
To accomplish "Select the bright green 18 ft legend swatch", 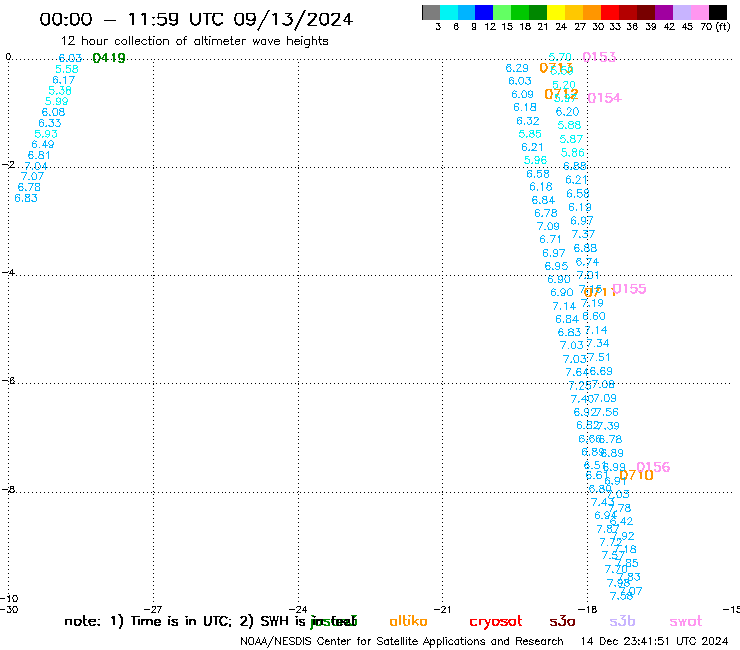I will click(x=521, y=12).
